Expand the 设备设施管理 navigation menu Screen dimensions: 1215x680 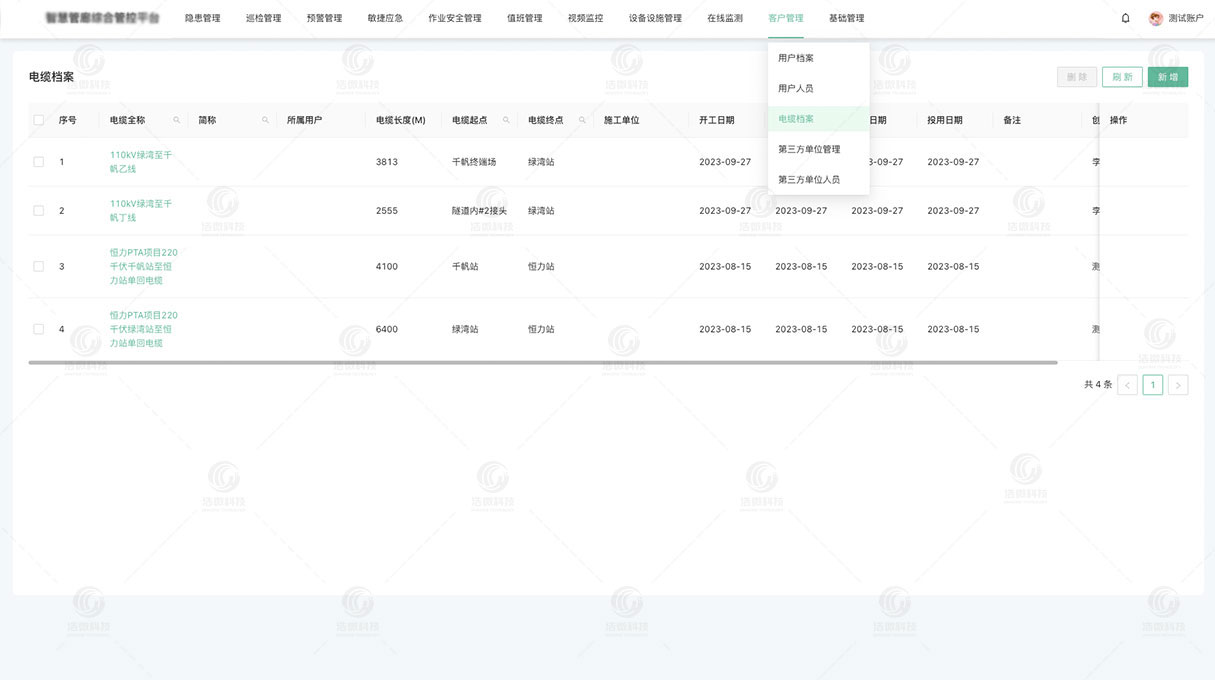pyautogui.click(x=655, y=18)
